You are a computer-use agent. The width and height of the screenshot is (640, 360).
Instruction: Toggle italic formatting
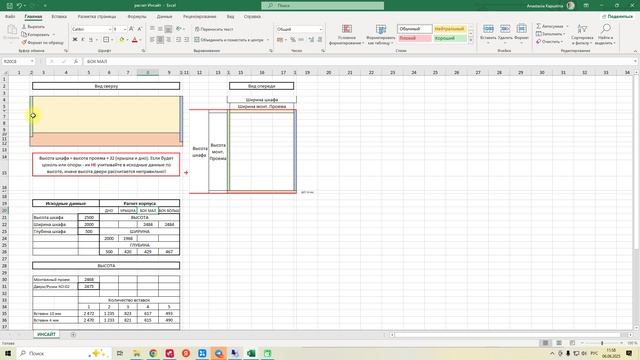pyautogui.click(x=83, y=40)
